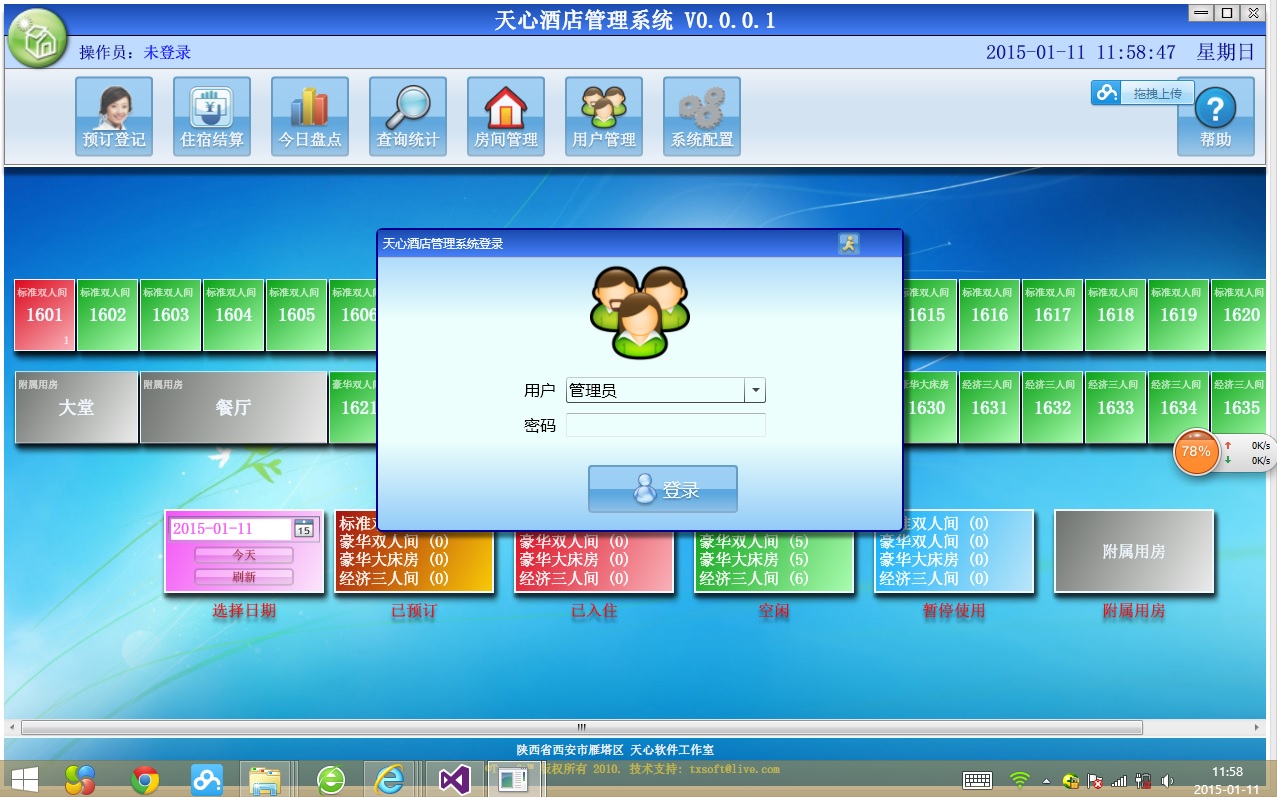Viewport: 1277px width, 797px height.
Task: Open 房间管理 room management house icon
Action: [x=506, y=116]
